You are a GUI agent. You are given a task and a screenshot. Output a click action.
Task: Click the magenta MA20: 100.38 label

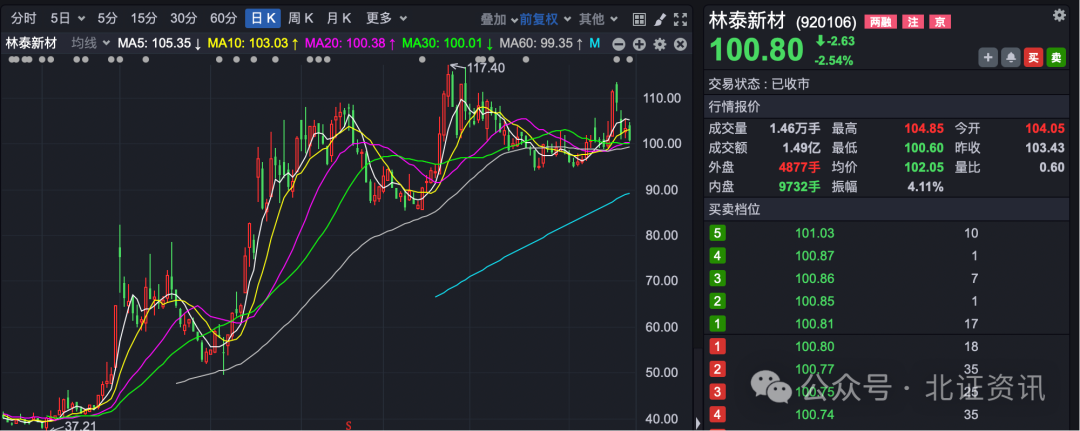(345, 43)
